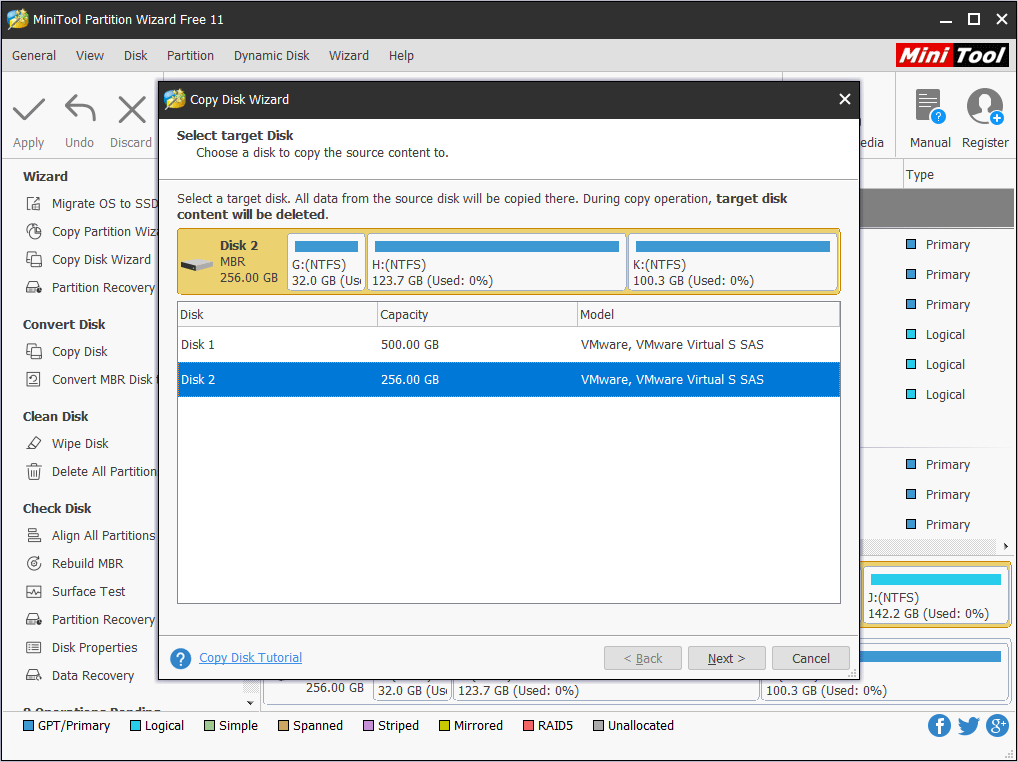Click the Back button
The width and height of the screenshot is (1018, 762).
643,658
